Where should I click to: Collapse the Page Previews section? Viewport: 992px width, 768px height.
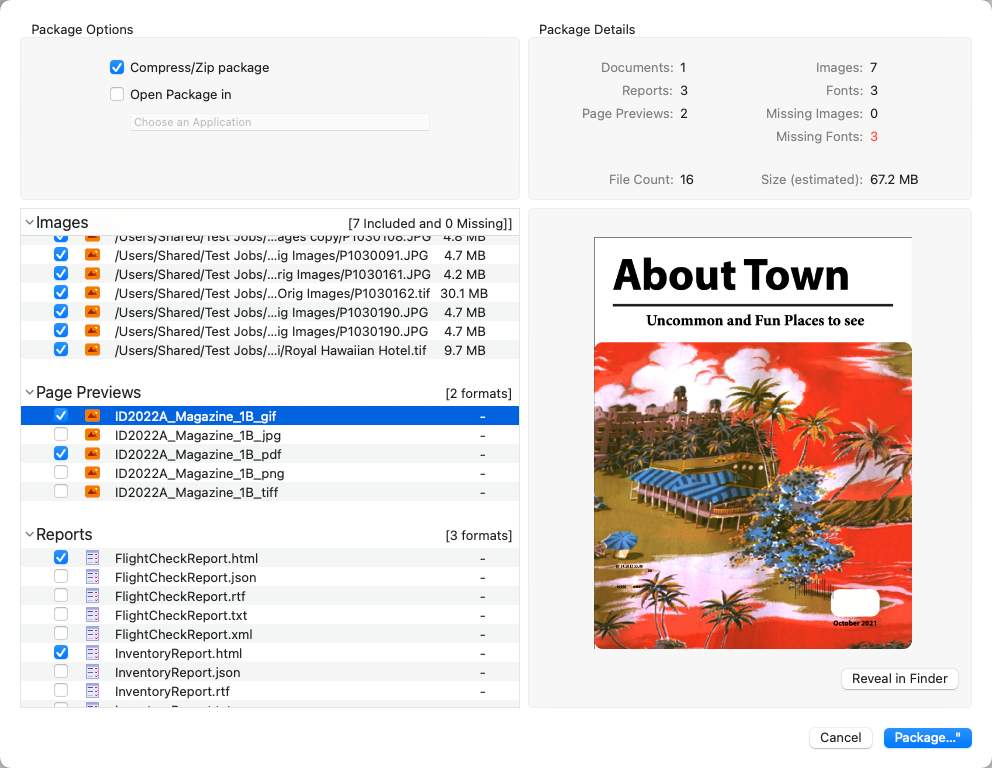point(29,392)
